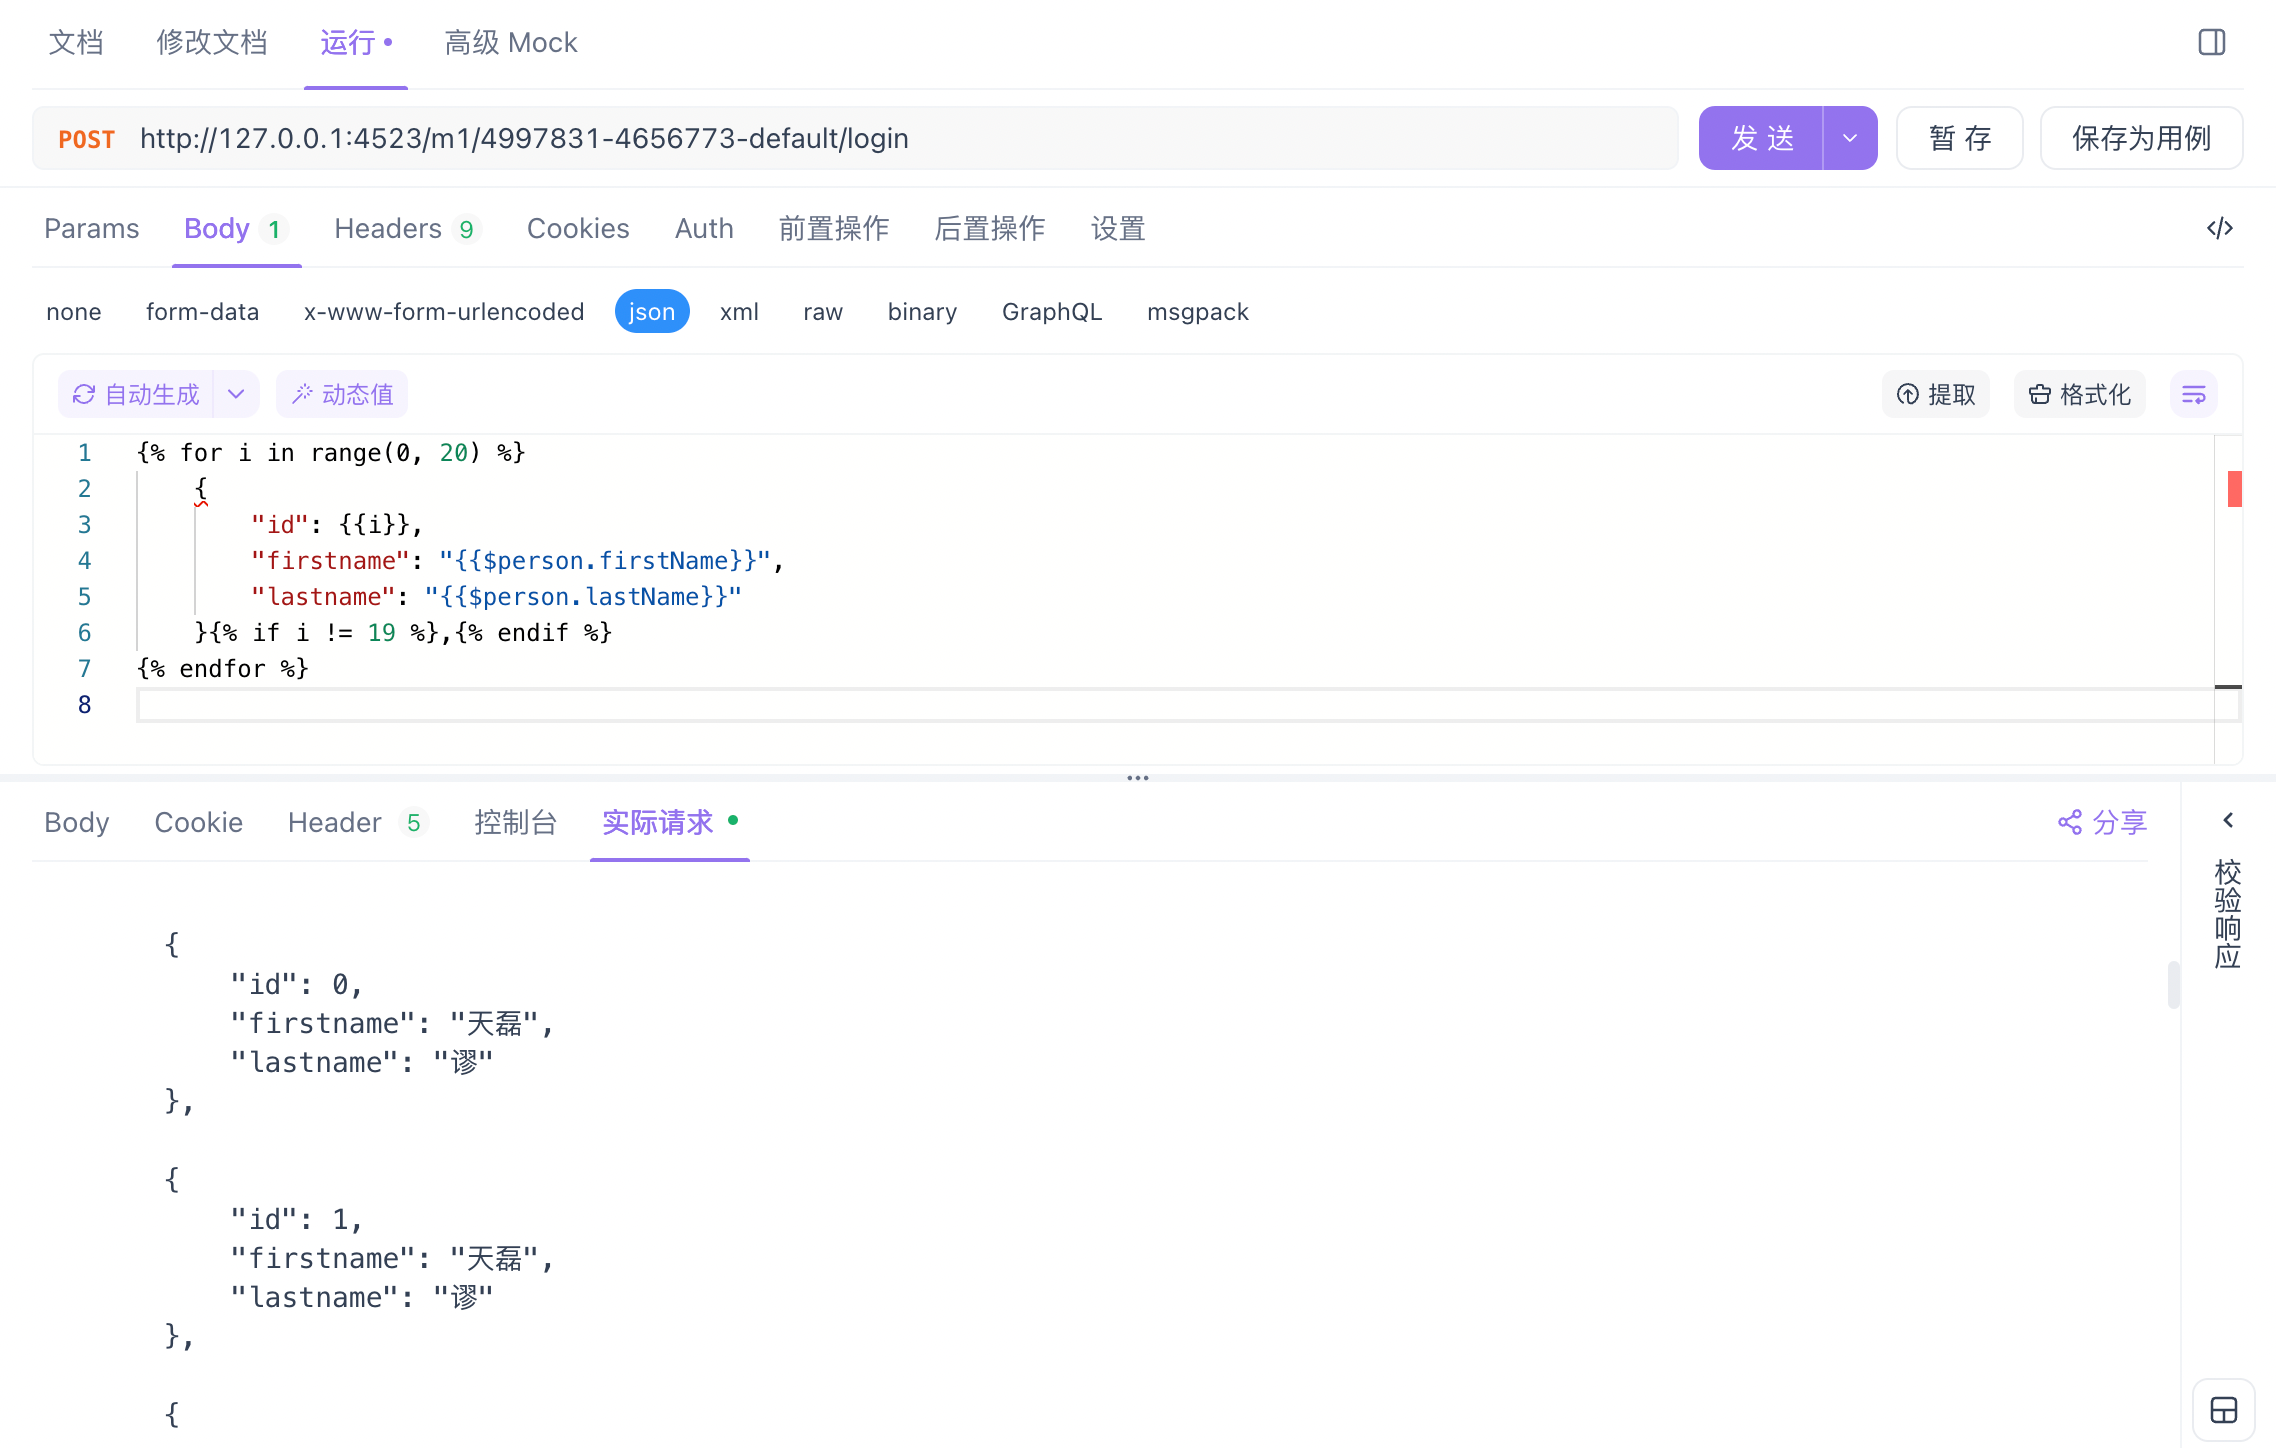The image size is (2276, 1448).
Task: Select the json body type
Action: click(x=652, y=311)
